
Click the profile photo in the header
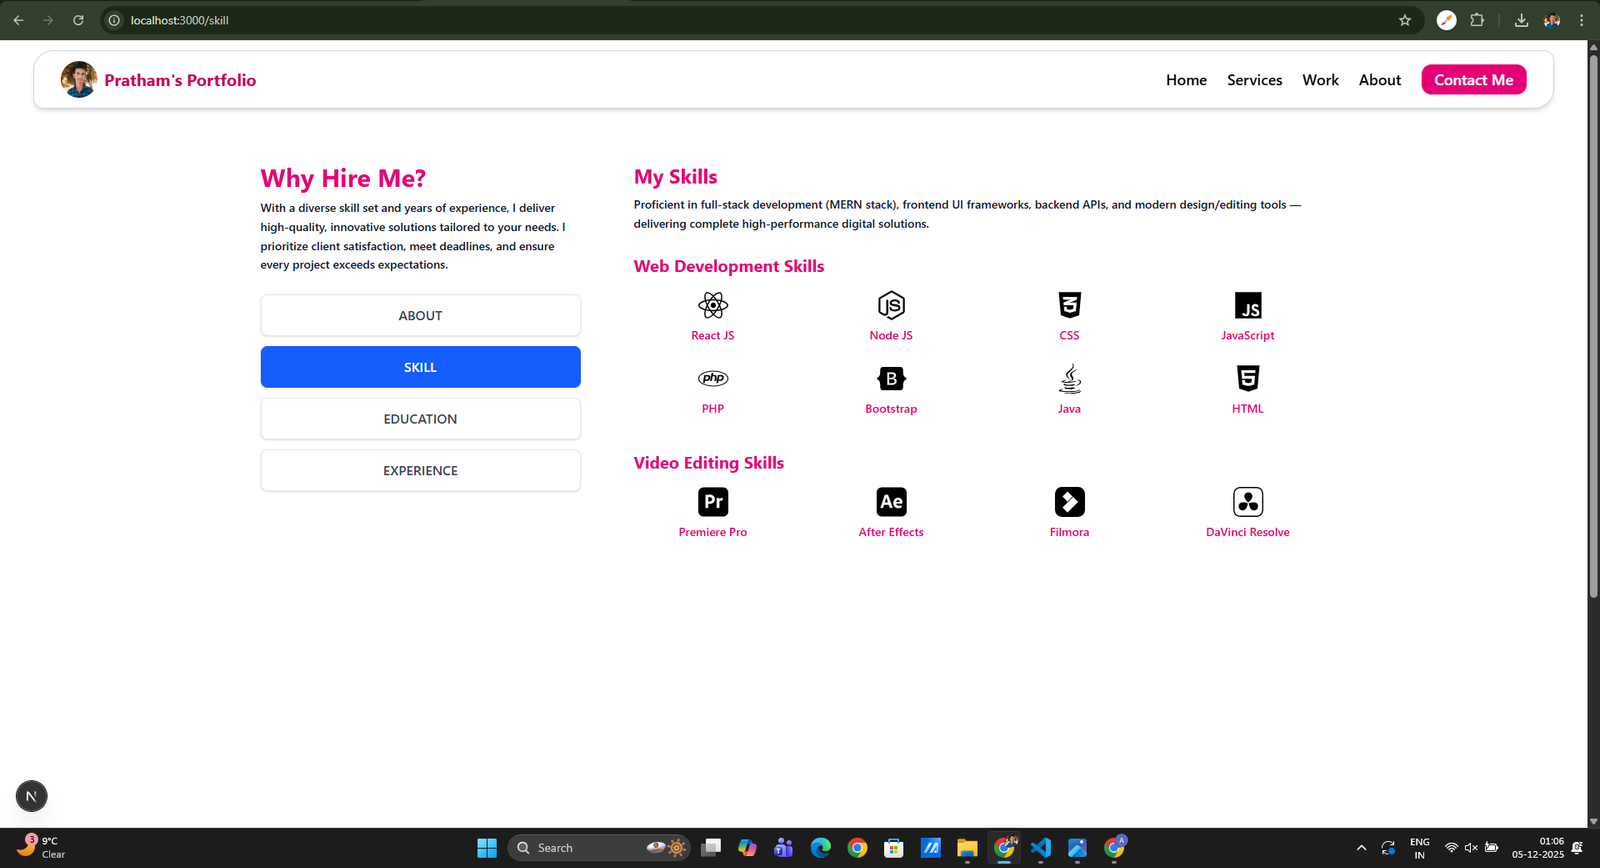(79, 80)
